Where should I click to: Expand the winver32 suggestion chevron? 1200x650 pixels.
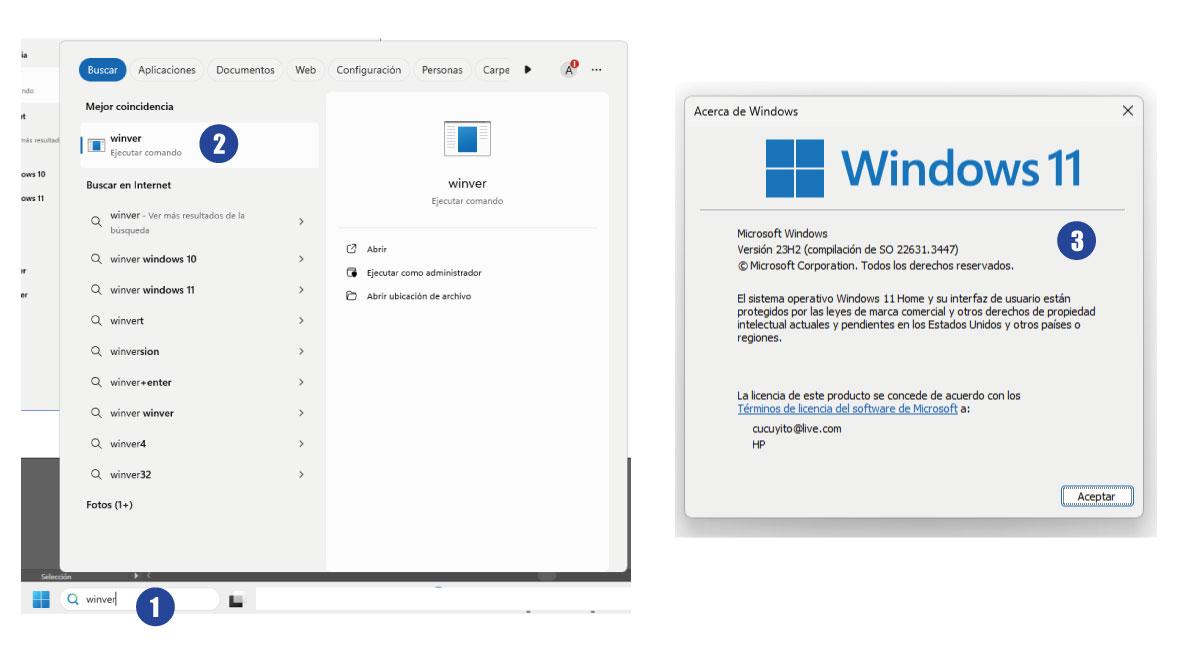pos(301,474)
